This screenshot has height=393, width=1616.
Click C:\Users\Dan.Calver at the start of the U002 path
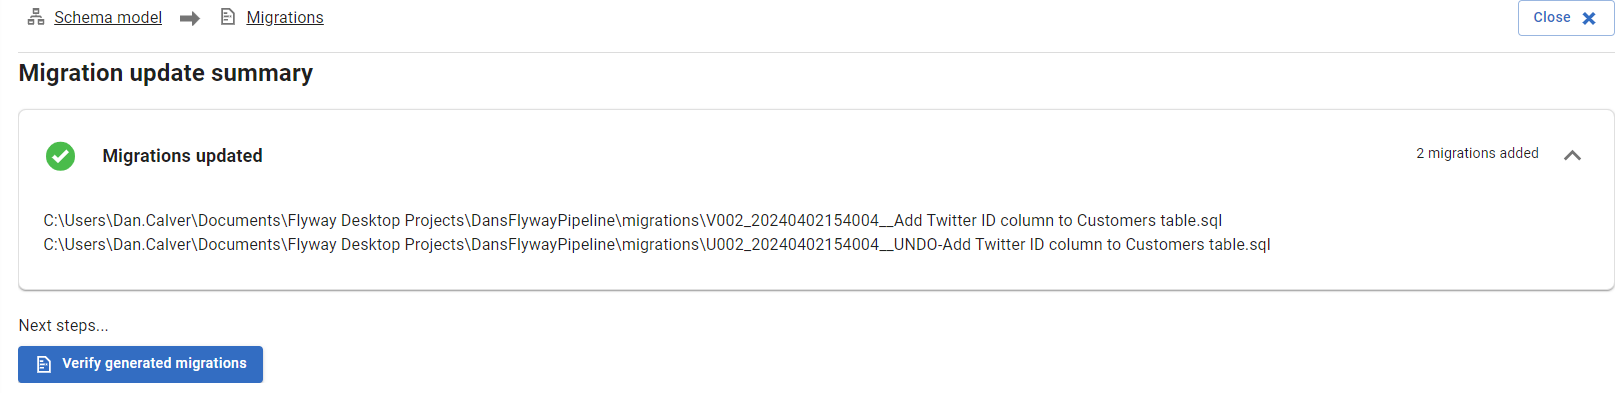coord(117,244)
